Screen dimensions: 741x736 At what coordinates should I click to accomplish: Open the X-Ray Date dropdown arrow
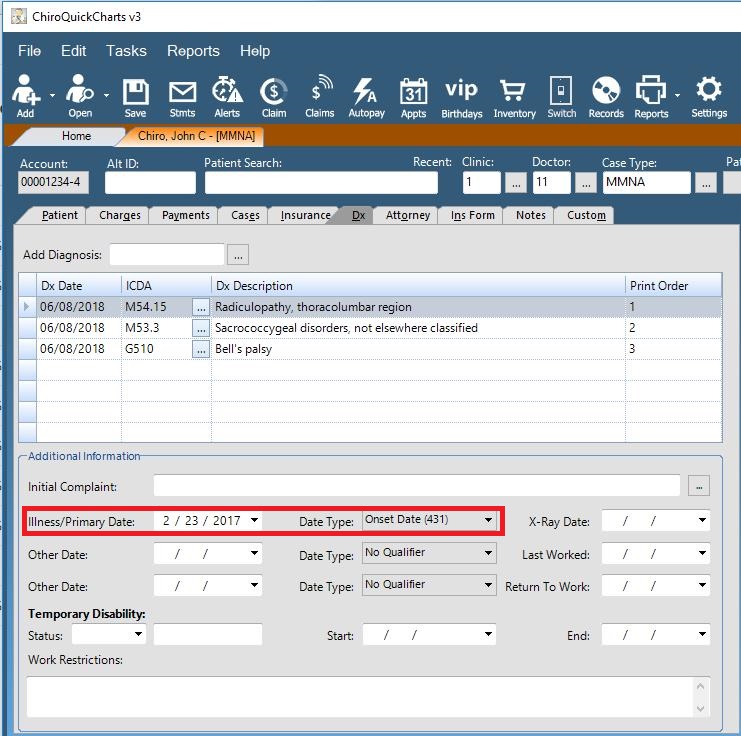pos(703,521)
